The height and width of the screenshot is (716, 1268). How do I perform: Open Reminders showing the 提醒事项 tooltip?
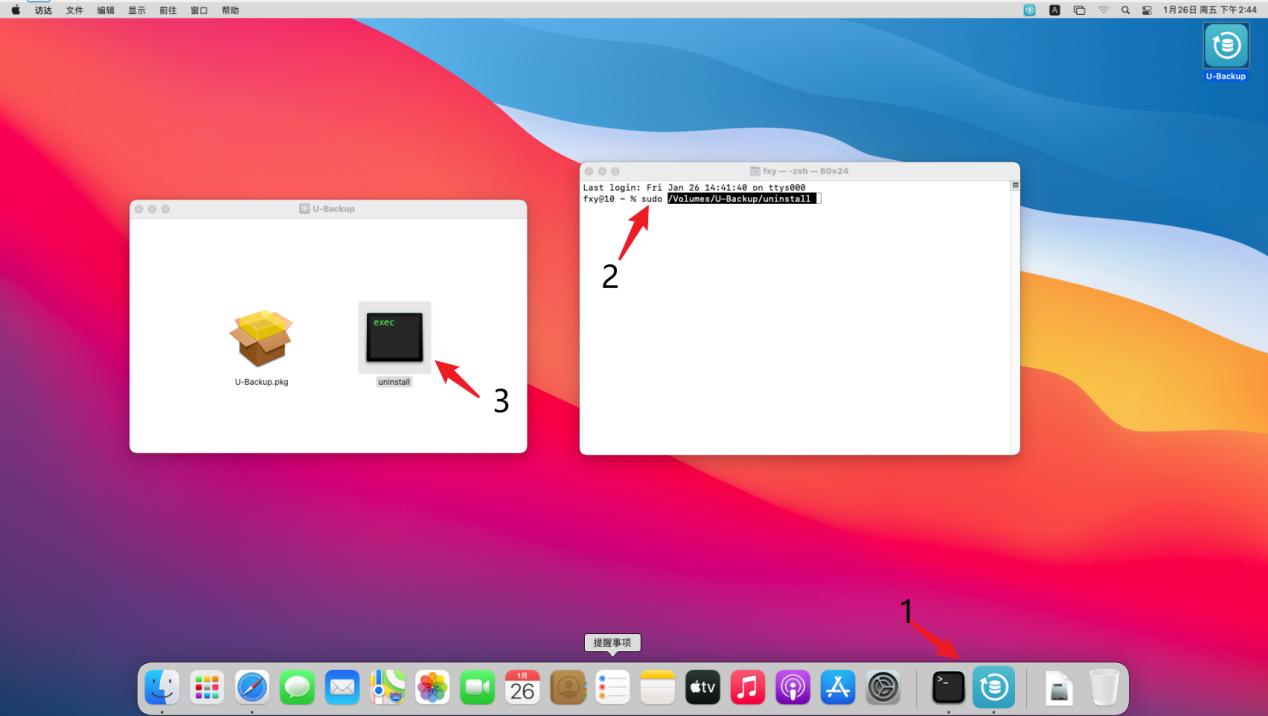(x=612, y=687)
